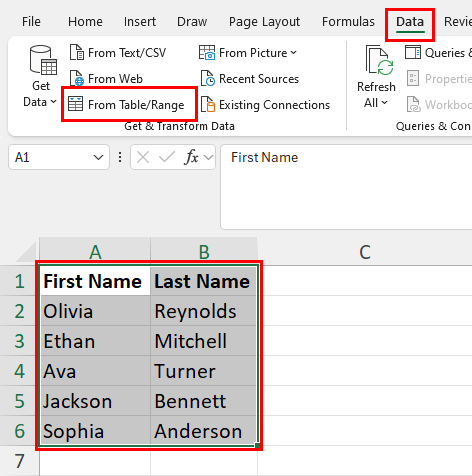Open the Get Data dropdown arrow
The width and height of the screenshot is (472, 476).
pyautogui.click(x=53, y=102)
